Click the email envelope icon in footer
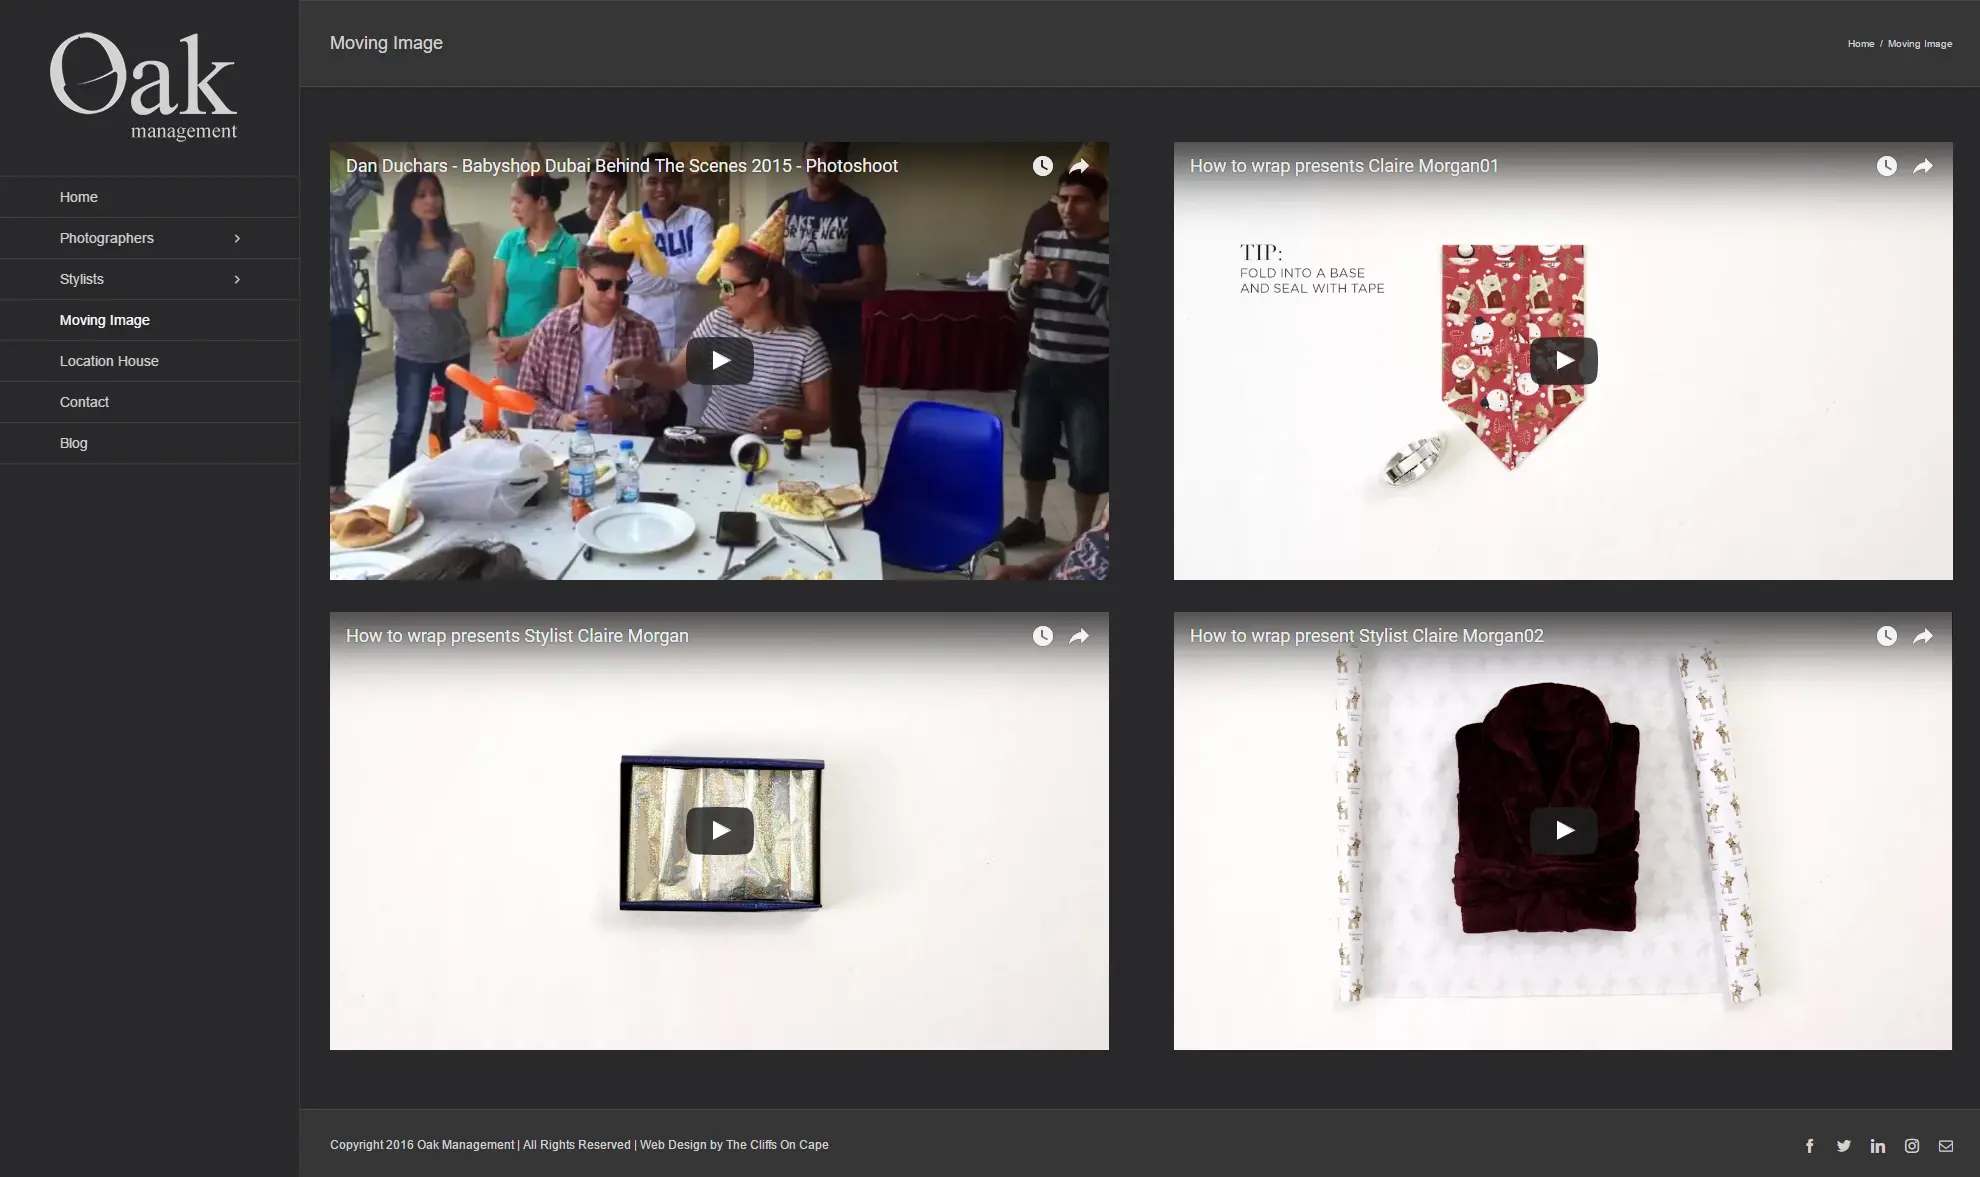 point(1945,1146)
